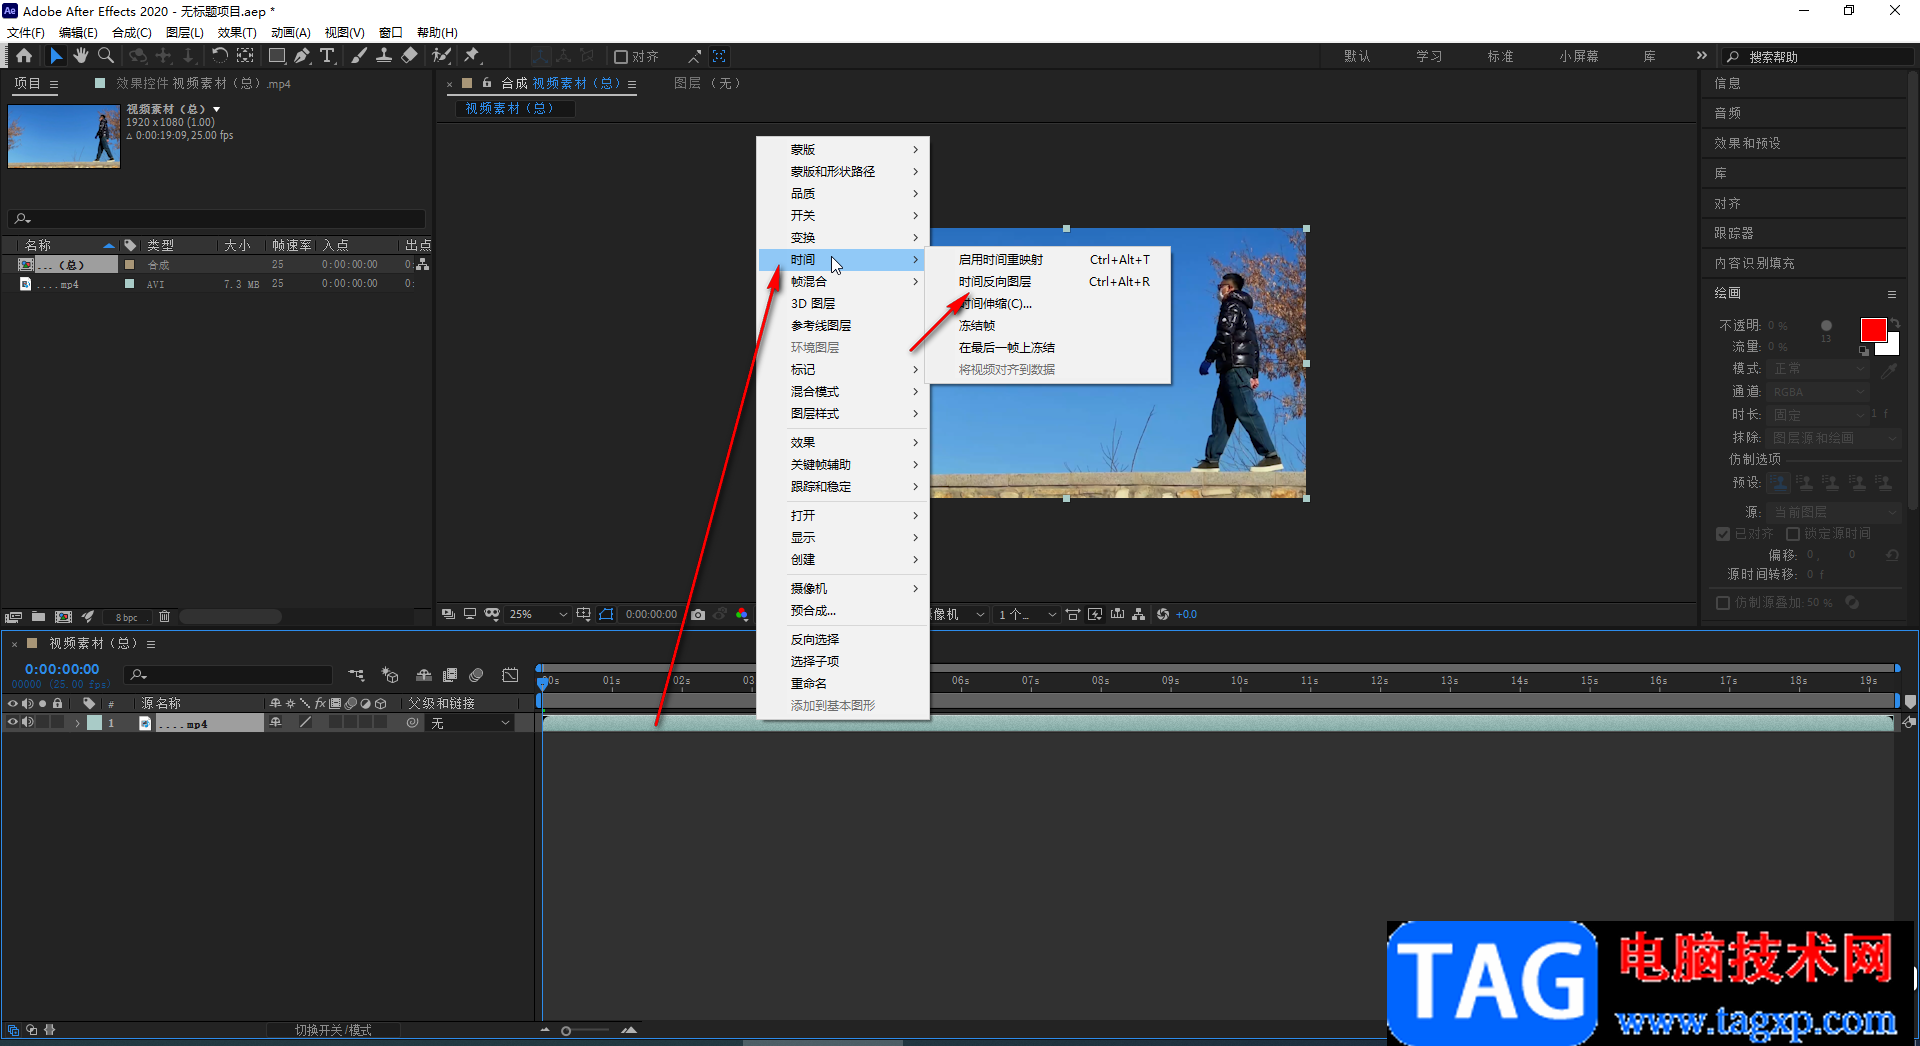Toggle the shy switch for mp4 layer
This screenshot has height=1046, width=1920.
point(276,723)
